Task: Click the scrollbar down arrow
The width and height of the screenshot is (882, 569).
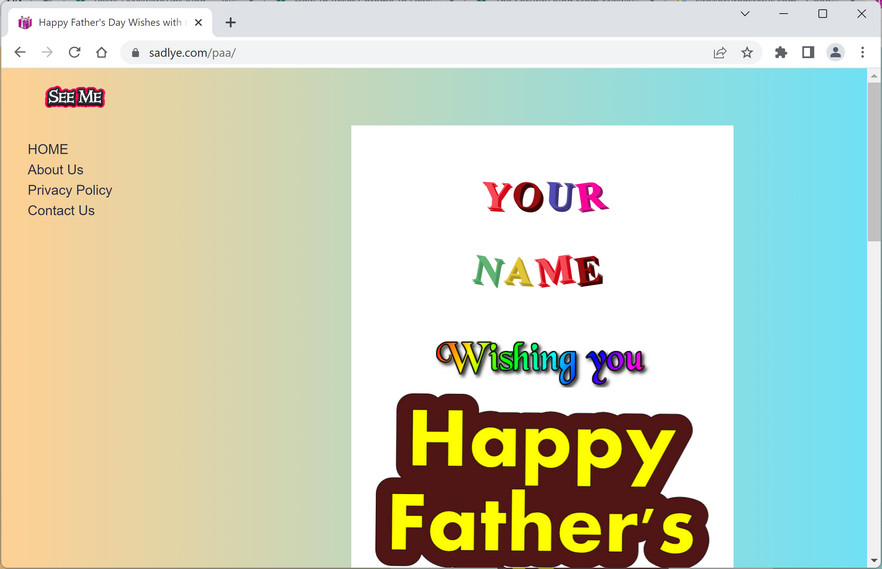Action: pos(874,561)
